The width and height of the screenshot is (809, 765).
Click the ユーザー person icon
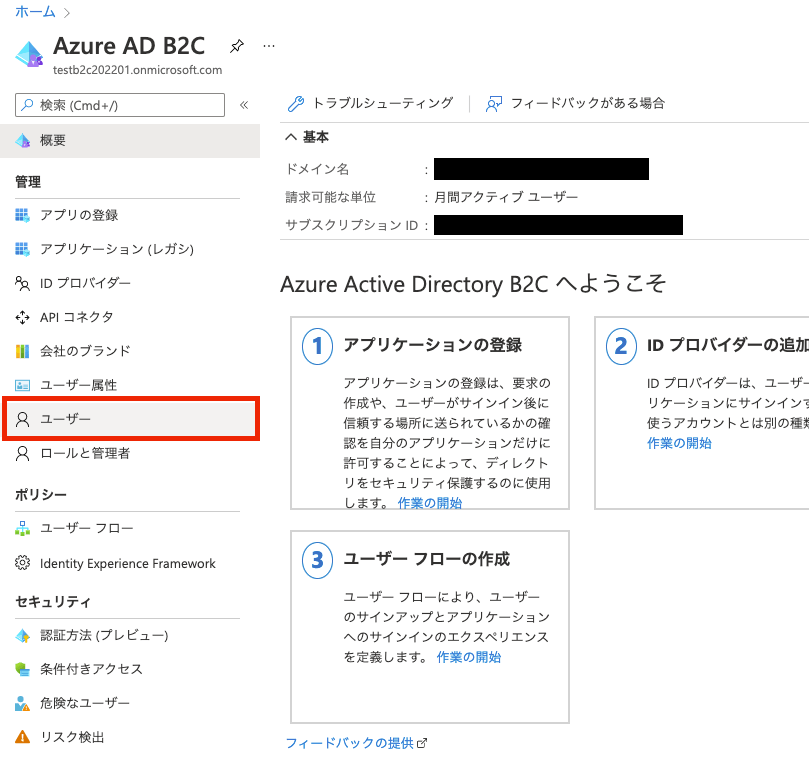(x=22, y=419)
